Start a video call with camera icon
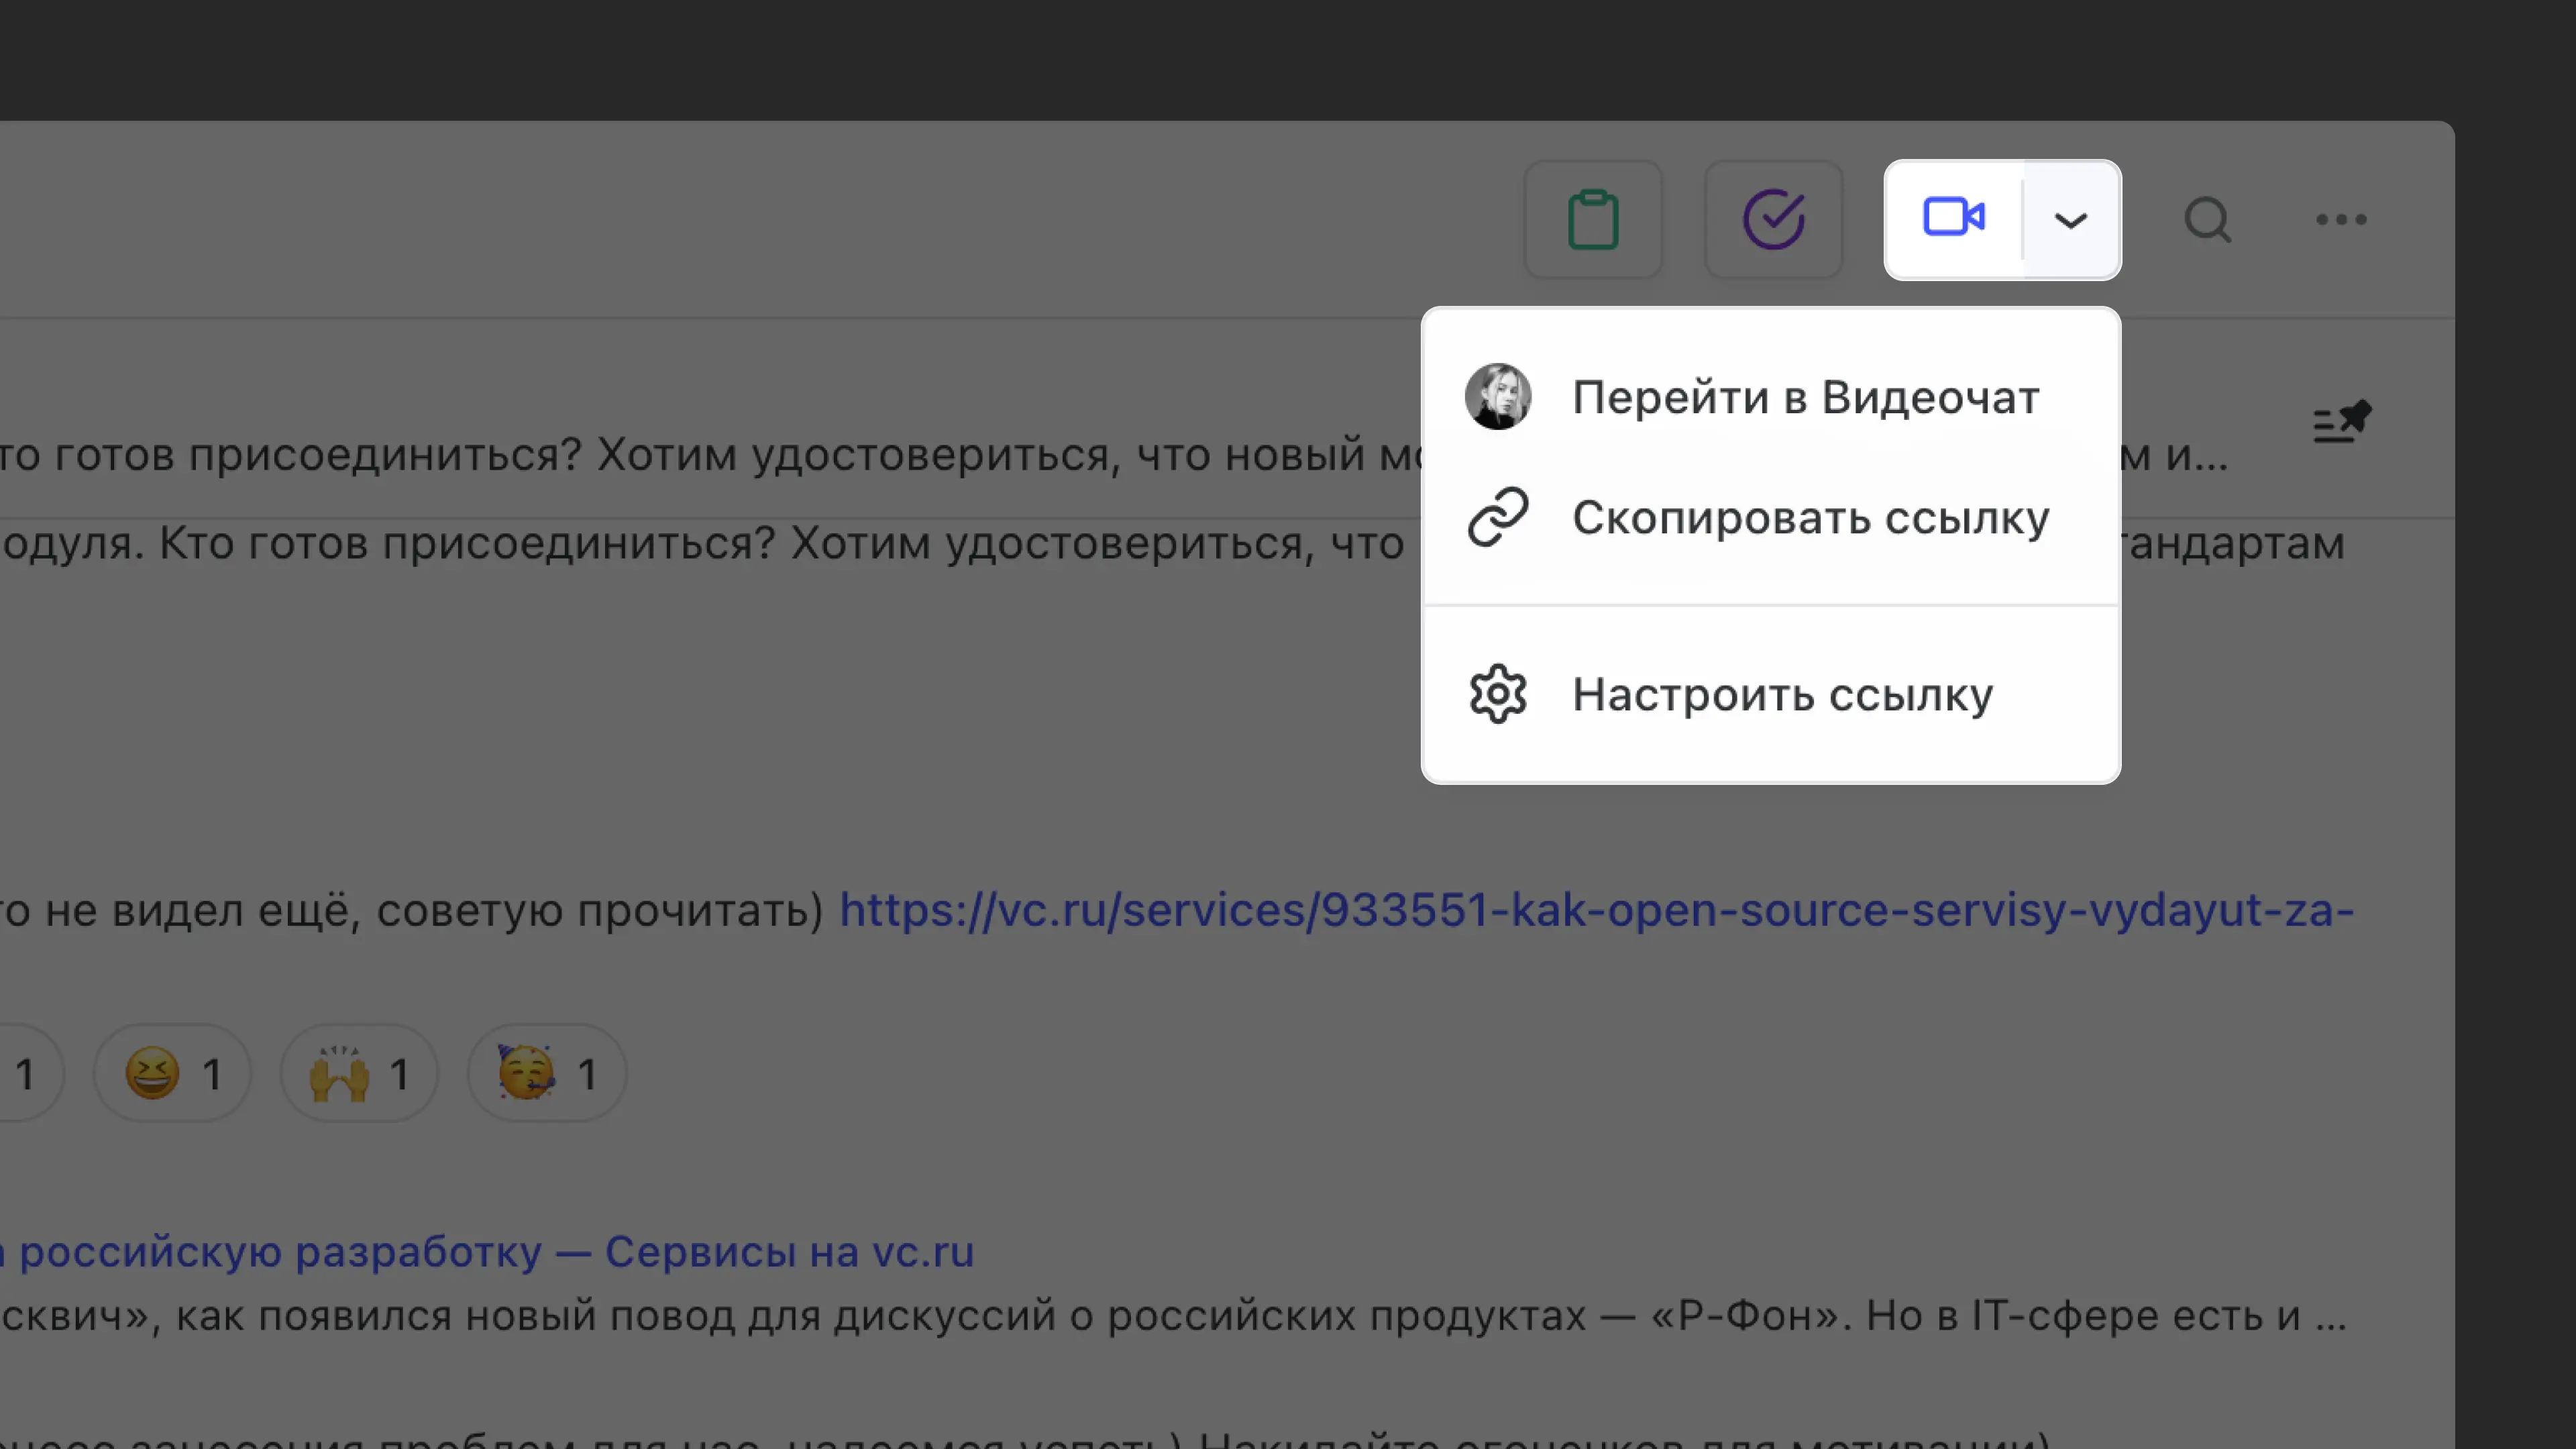Image resolution: width=2576 pixels, height=1449 pixels. pos(1953,217)
